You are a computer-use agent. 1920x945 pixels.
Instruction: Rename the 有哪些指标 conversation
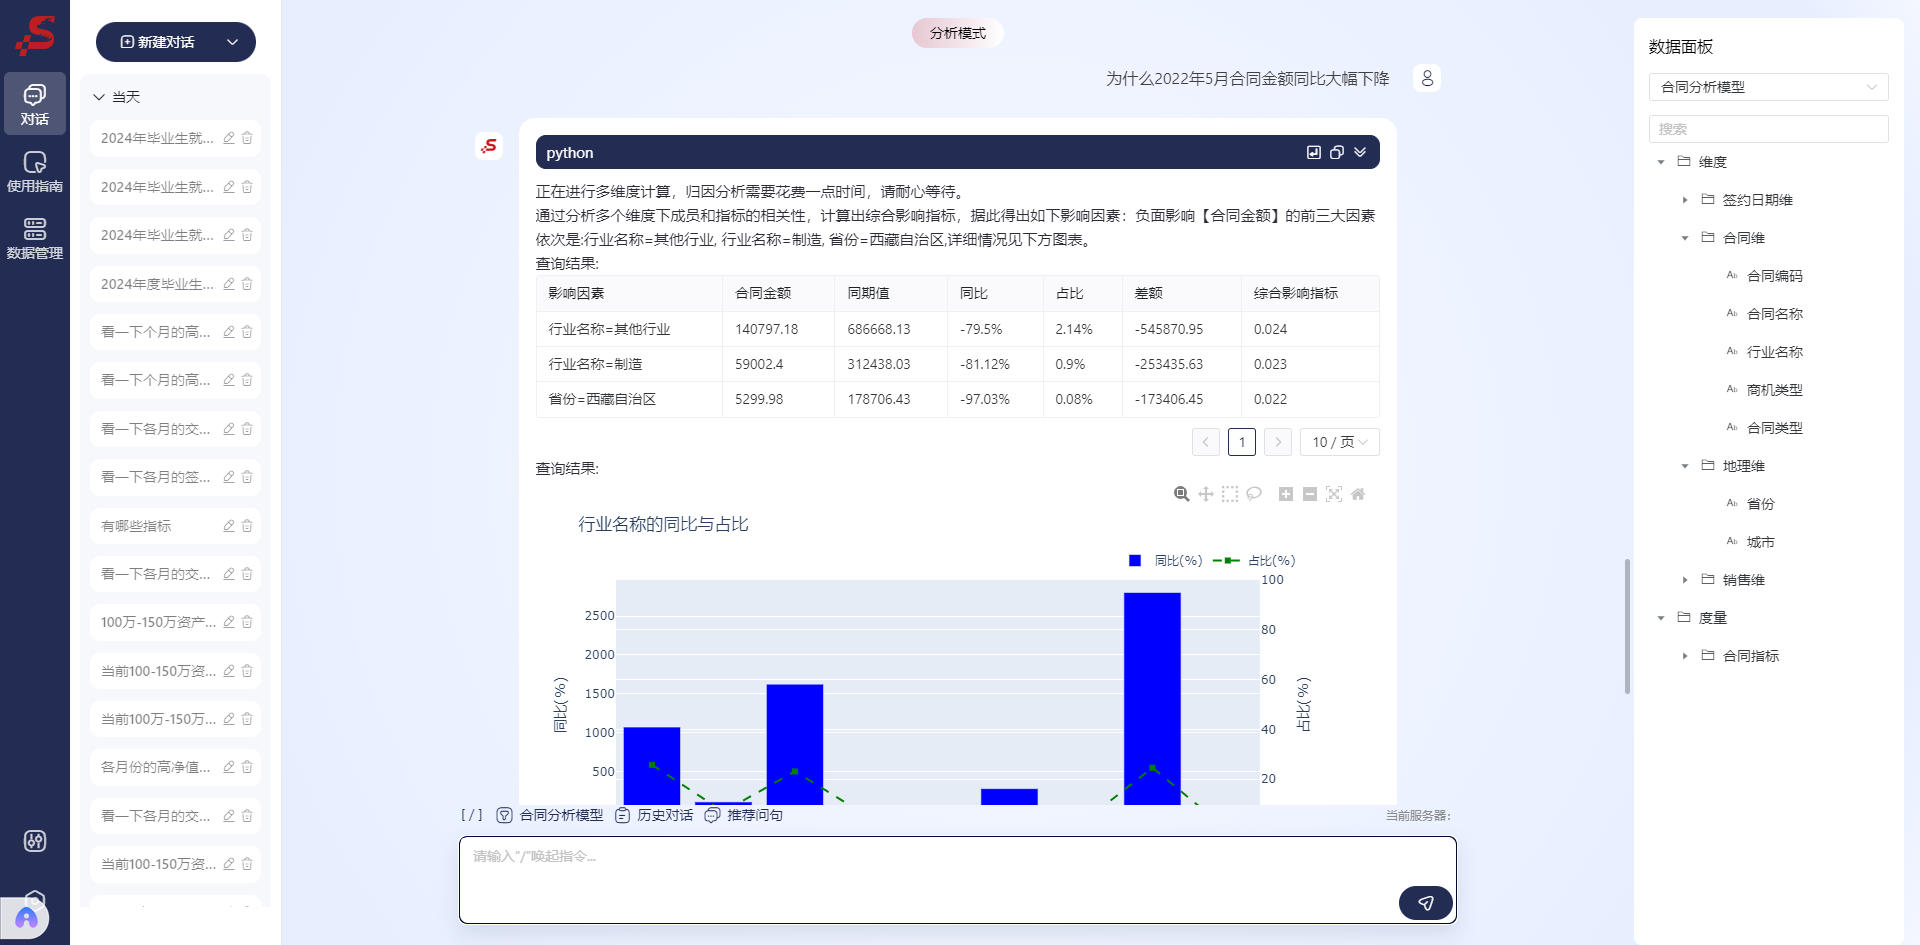click(x=229, y=526)
